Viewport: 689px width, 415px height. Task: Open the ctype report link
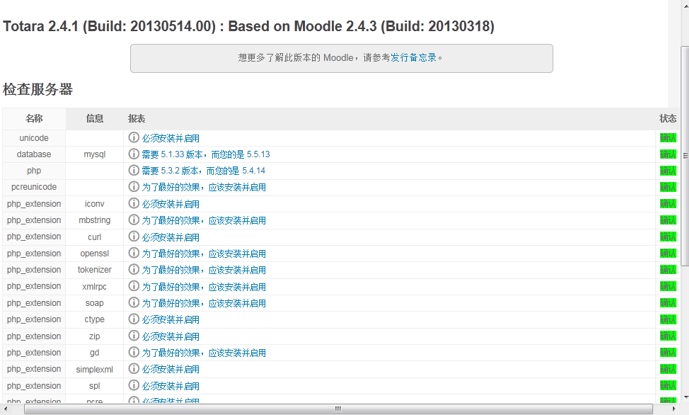coord(170,320)
